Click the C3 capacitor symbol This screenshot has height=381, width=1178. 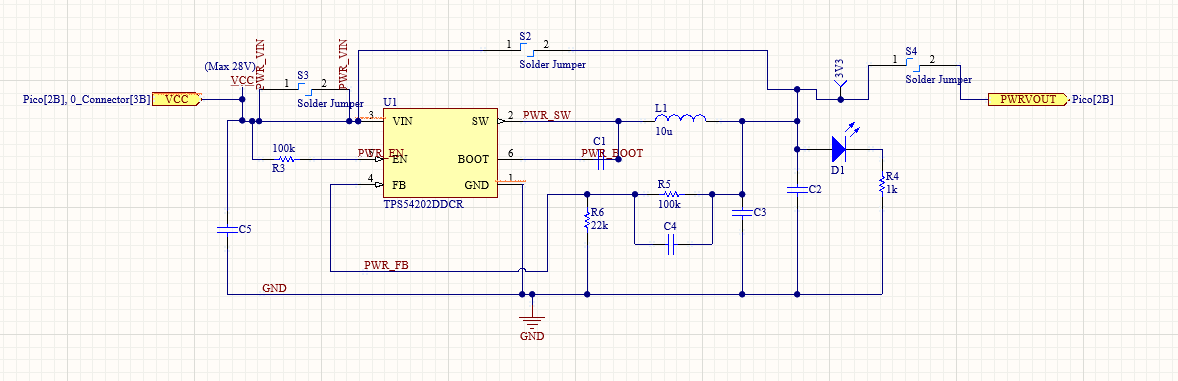click(742, 213)
